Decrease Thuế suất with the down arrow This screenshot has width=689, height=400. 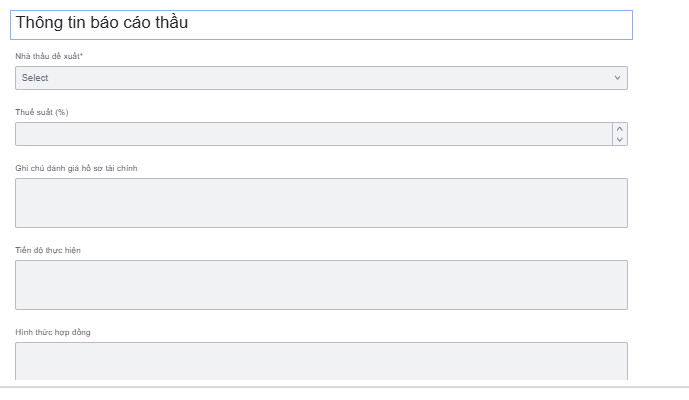[x=620, y=140]
